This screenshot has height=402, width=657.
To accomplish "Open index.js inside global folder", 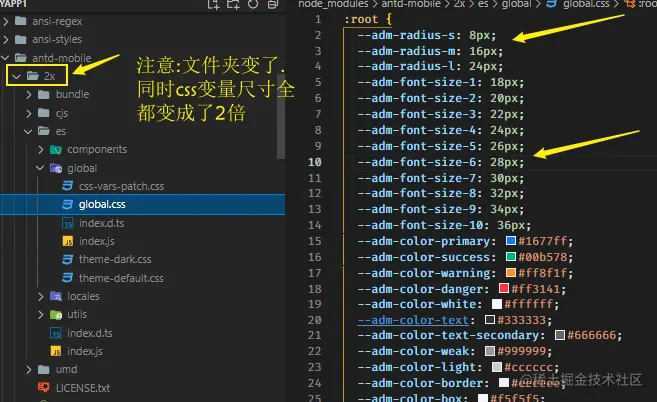I will pos(97,241).
